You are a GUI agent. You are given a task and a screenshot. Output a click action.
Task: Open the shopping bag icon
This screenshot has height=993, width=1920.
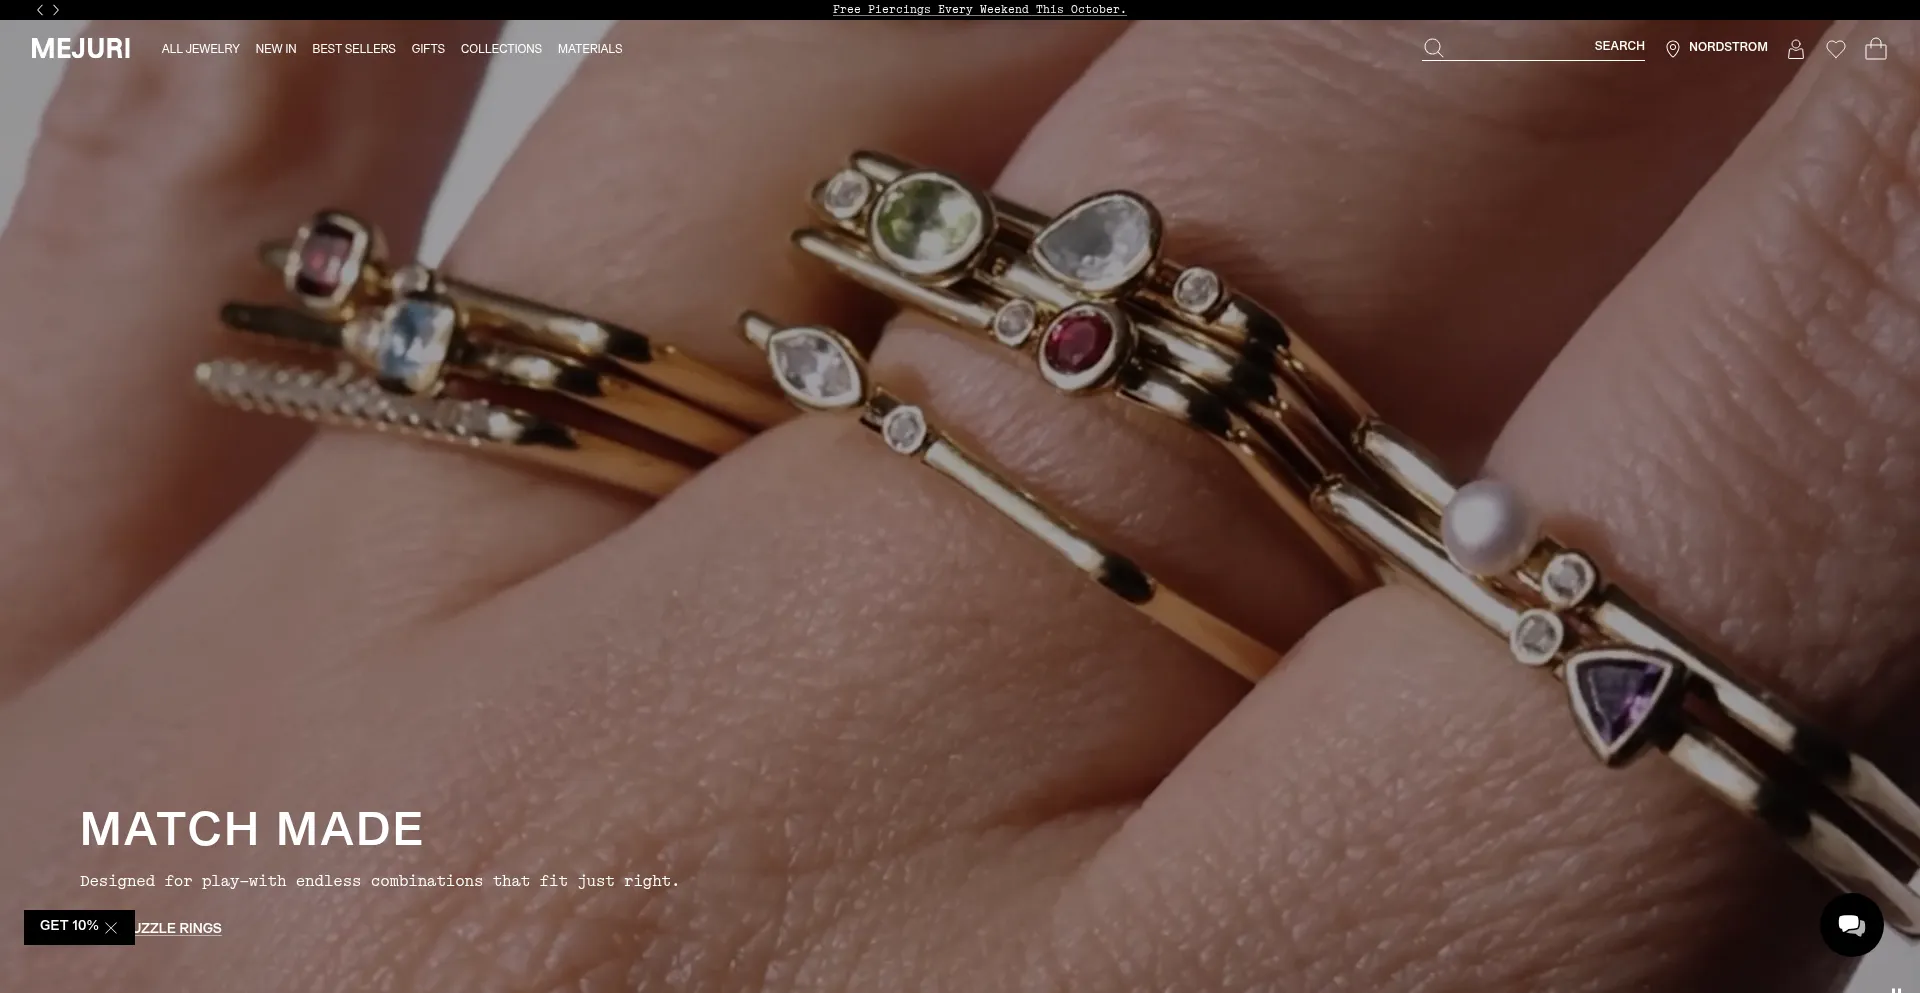pyautogui.click(x=1876, y=49)
